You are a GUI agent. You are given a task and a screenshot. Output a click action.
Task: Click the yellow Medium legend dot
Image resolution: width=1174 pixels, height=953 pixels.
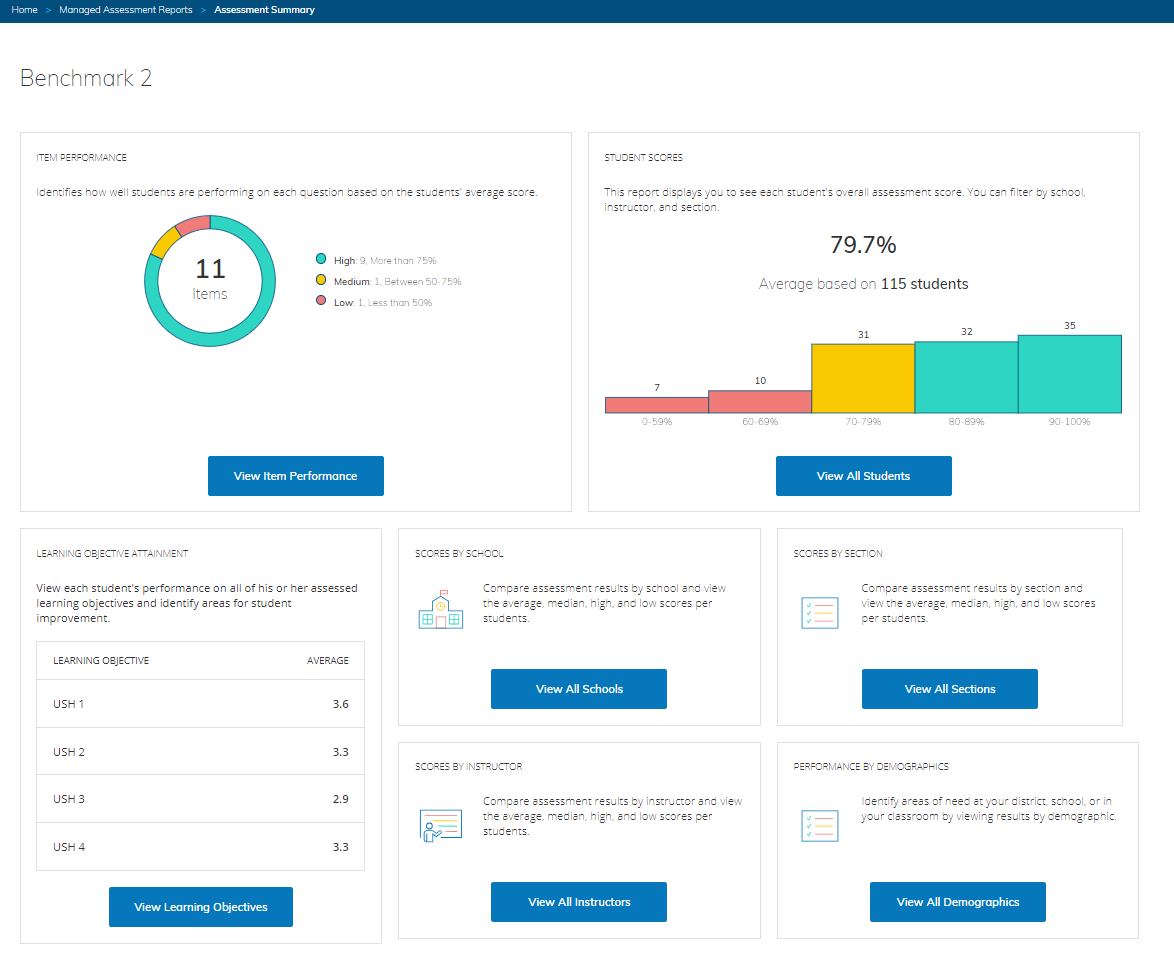point(321,281)
